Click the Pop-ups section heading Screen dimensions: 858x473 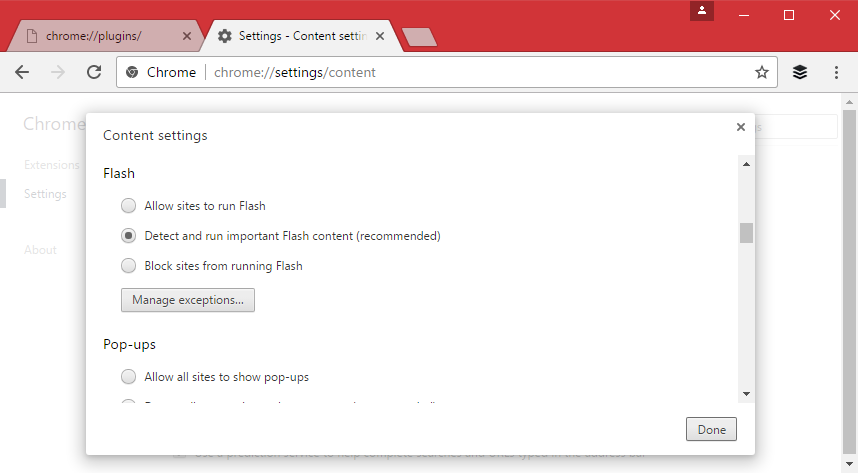click(x=129, y=345)
